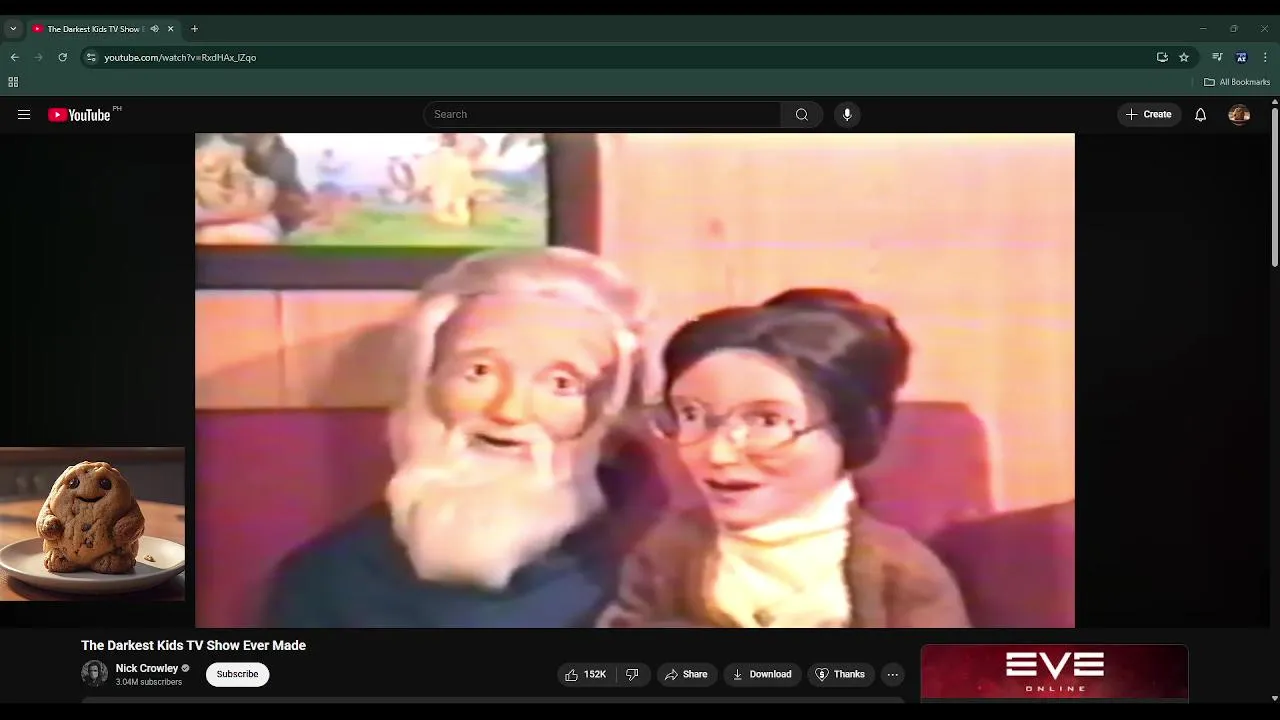Open the YouTube account avatar menu
1280x720 pixels.
1239,115
